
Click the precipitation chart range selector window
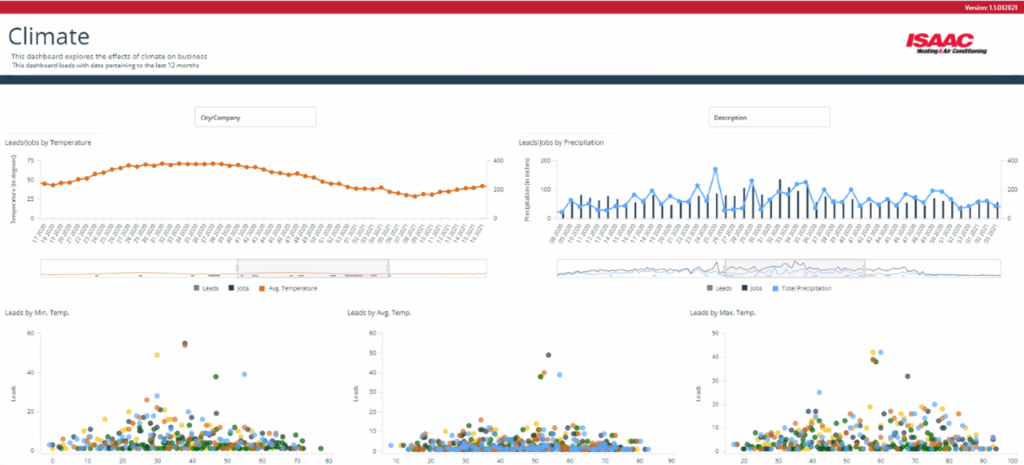coord(795,268)
